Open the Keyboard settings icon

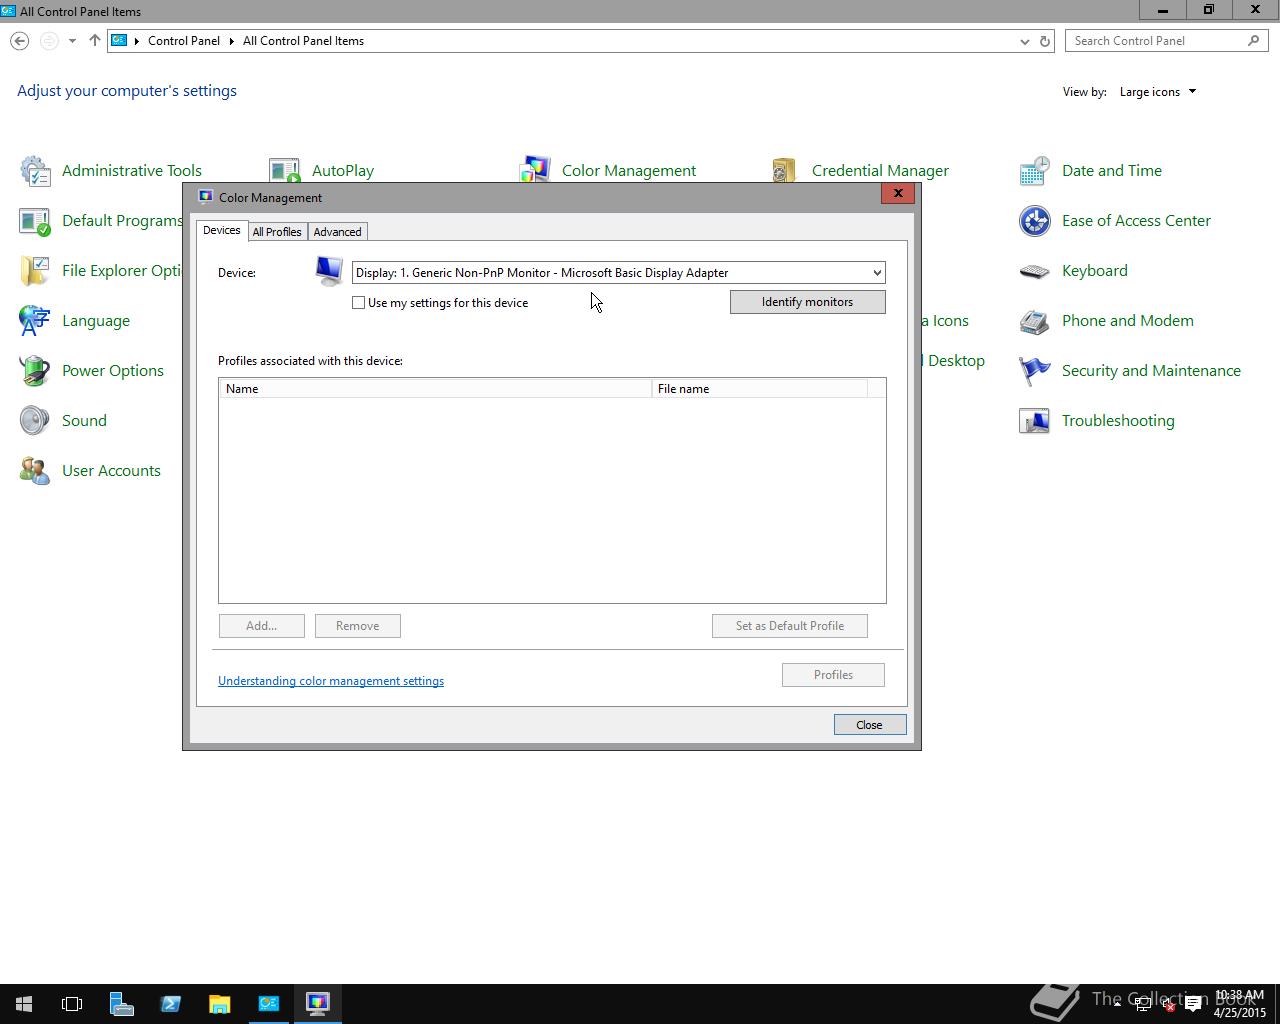point(1035,271)
